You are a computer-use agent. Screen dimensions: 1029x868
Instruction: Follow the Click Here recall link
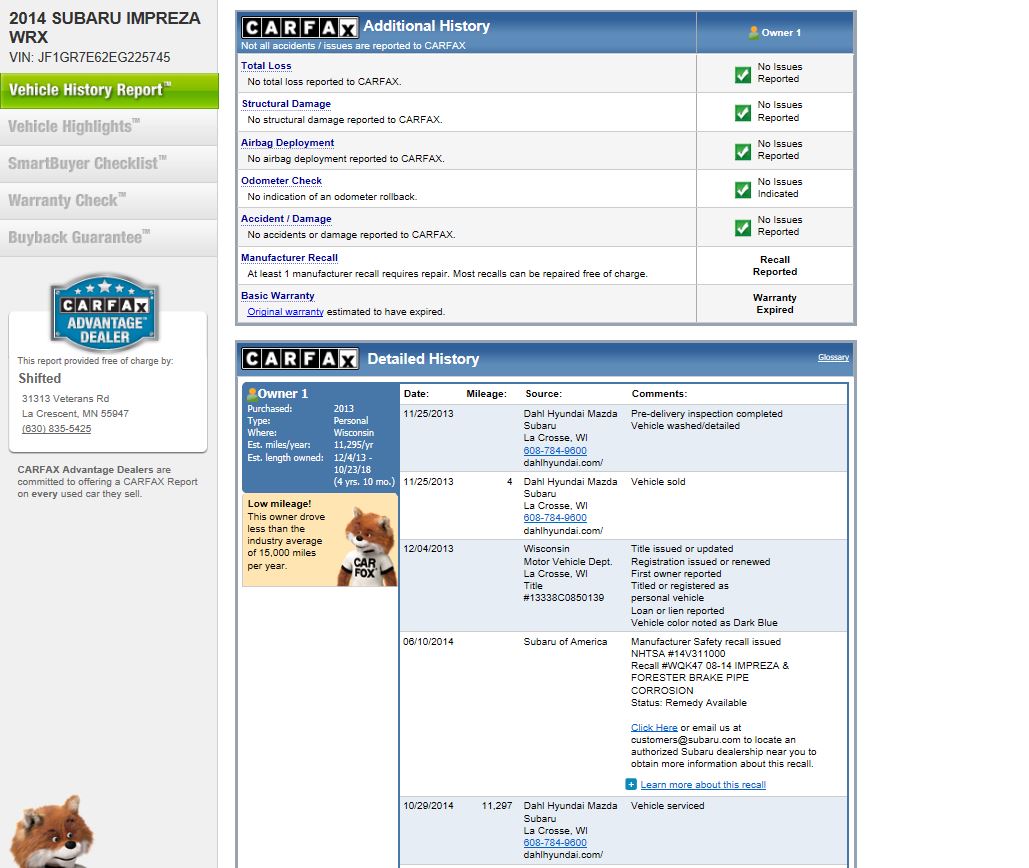654,728
